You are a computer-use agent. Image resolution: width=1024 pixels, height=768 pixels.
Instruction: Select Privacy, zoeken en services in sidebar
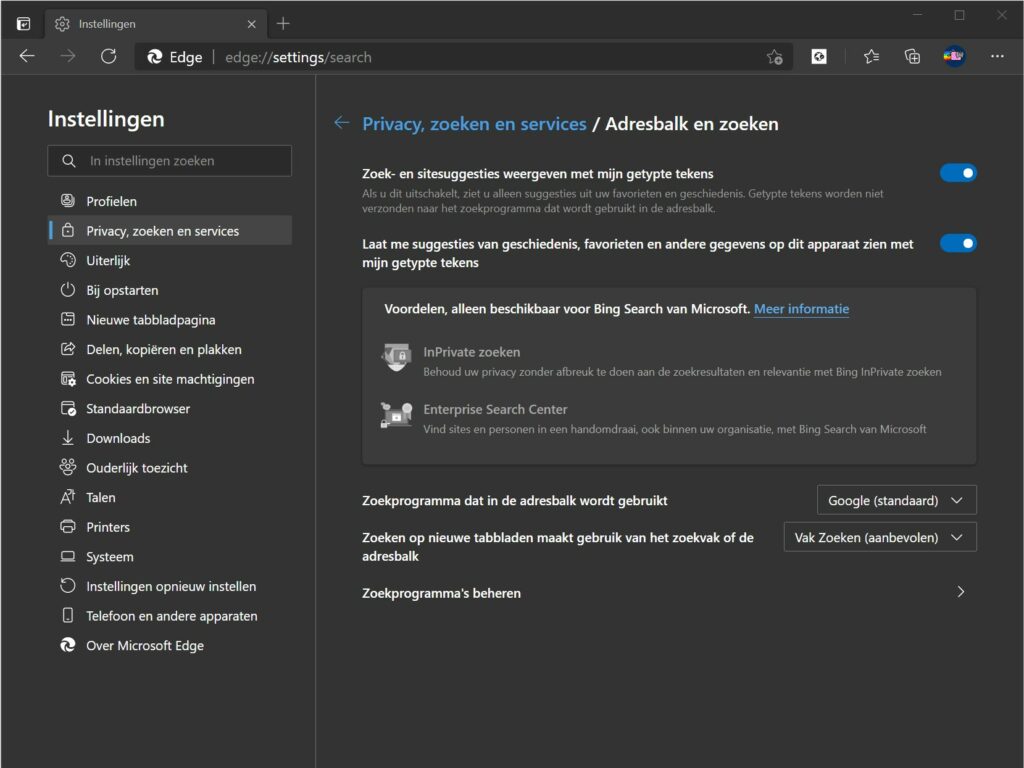[x=170, y=231]
